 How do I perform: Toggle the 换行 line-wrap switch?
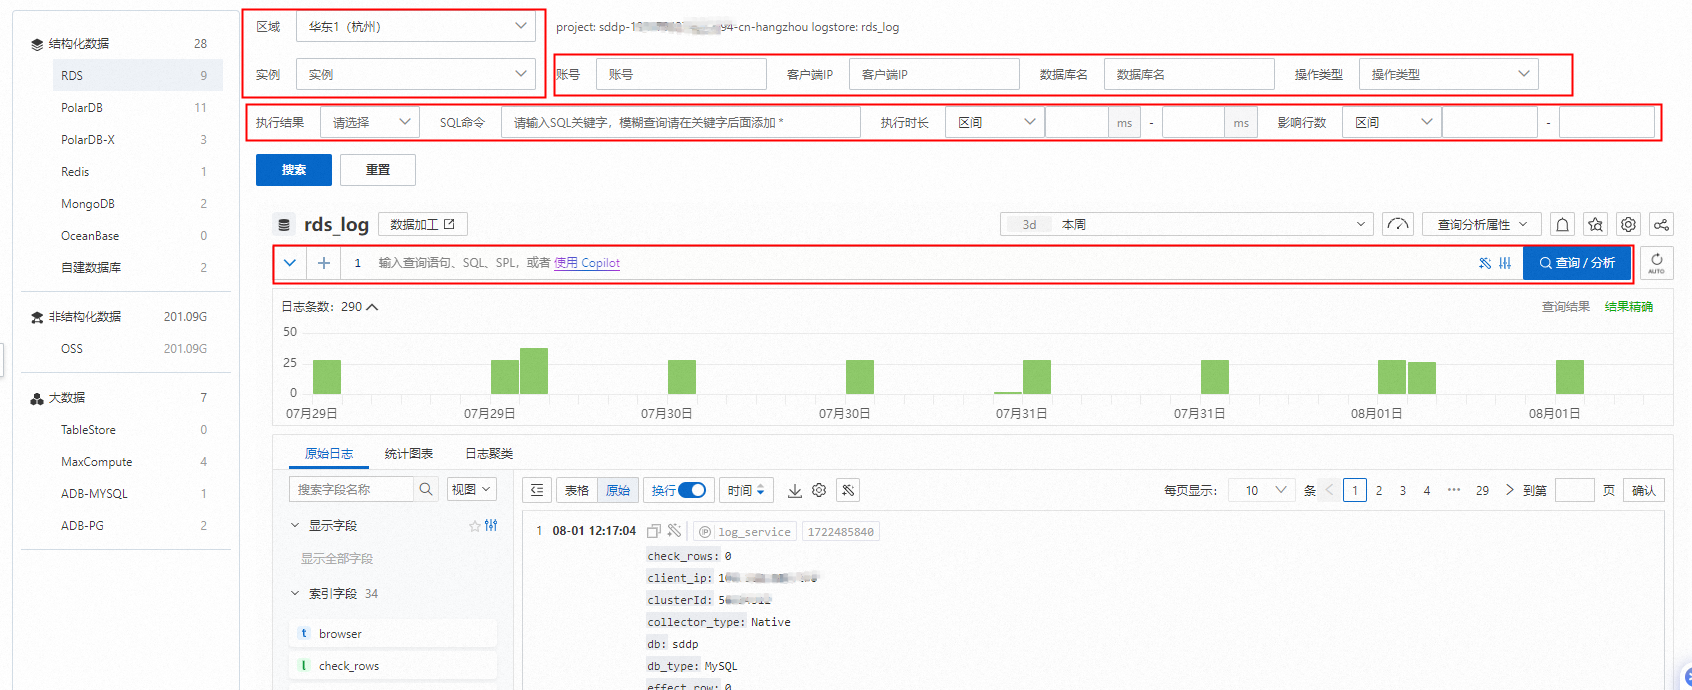coord(692,490)
